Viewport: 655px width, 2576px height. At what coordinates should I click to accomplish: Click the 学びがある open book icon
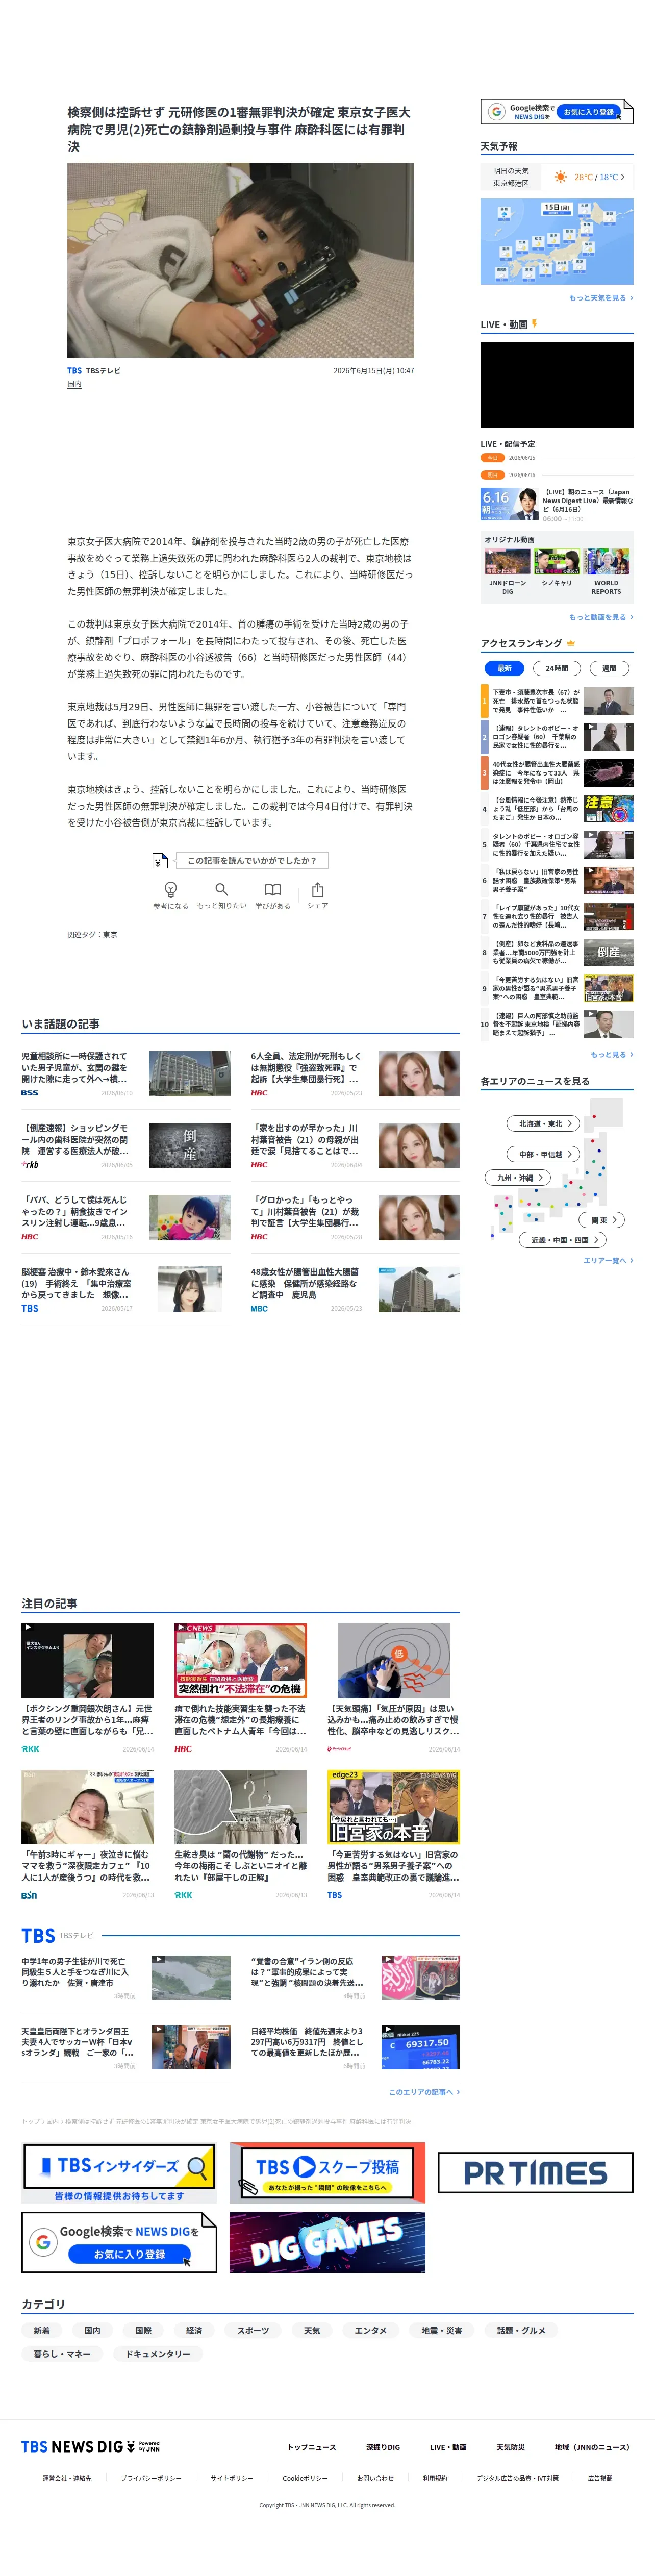point(272,889)
